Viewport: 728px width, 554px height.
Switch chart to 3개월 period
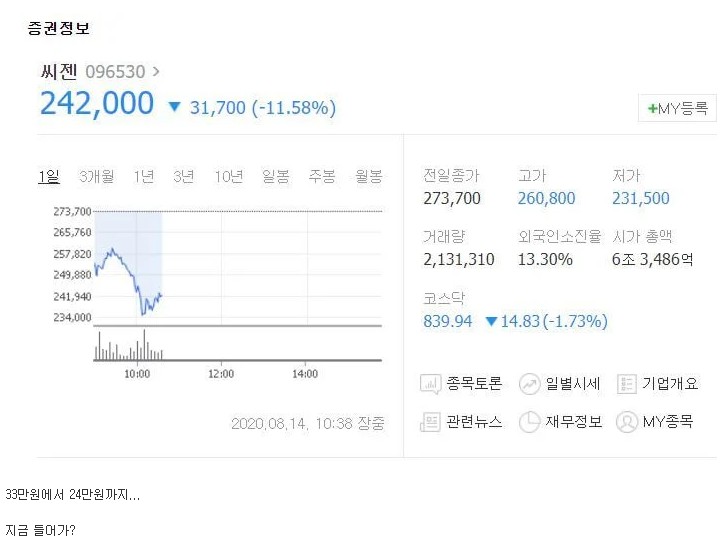point(97,176)
